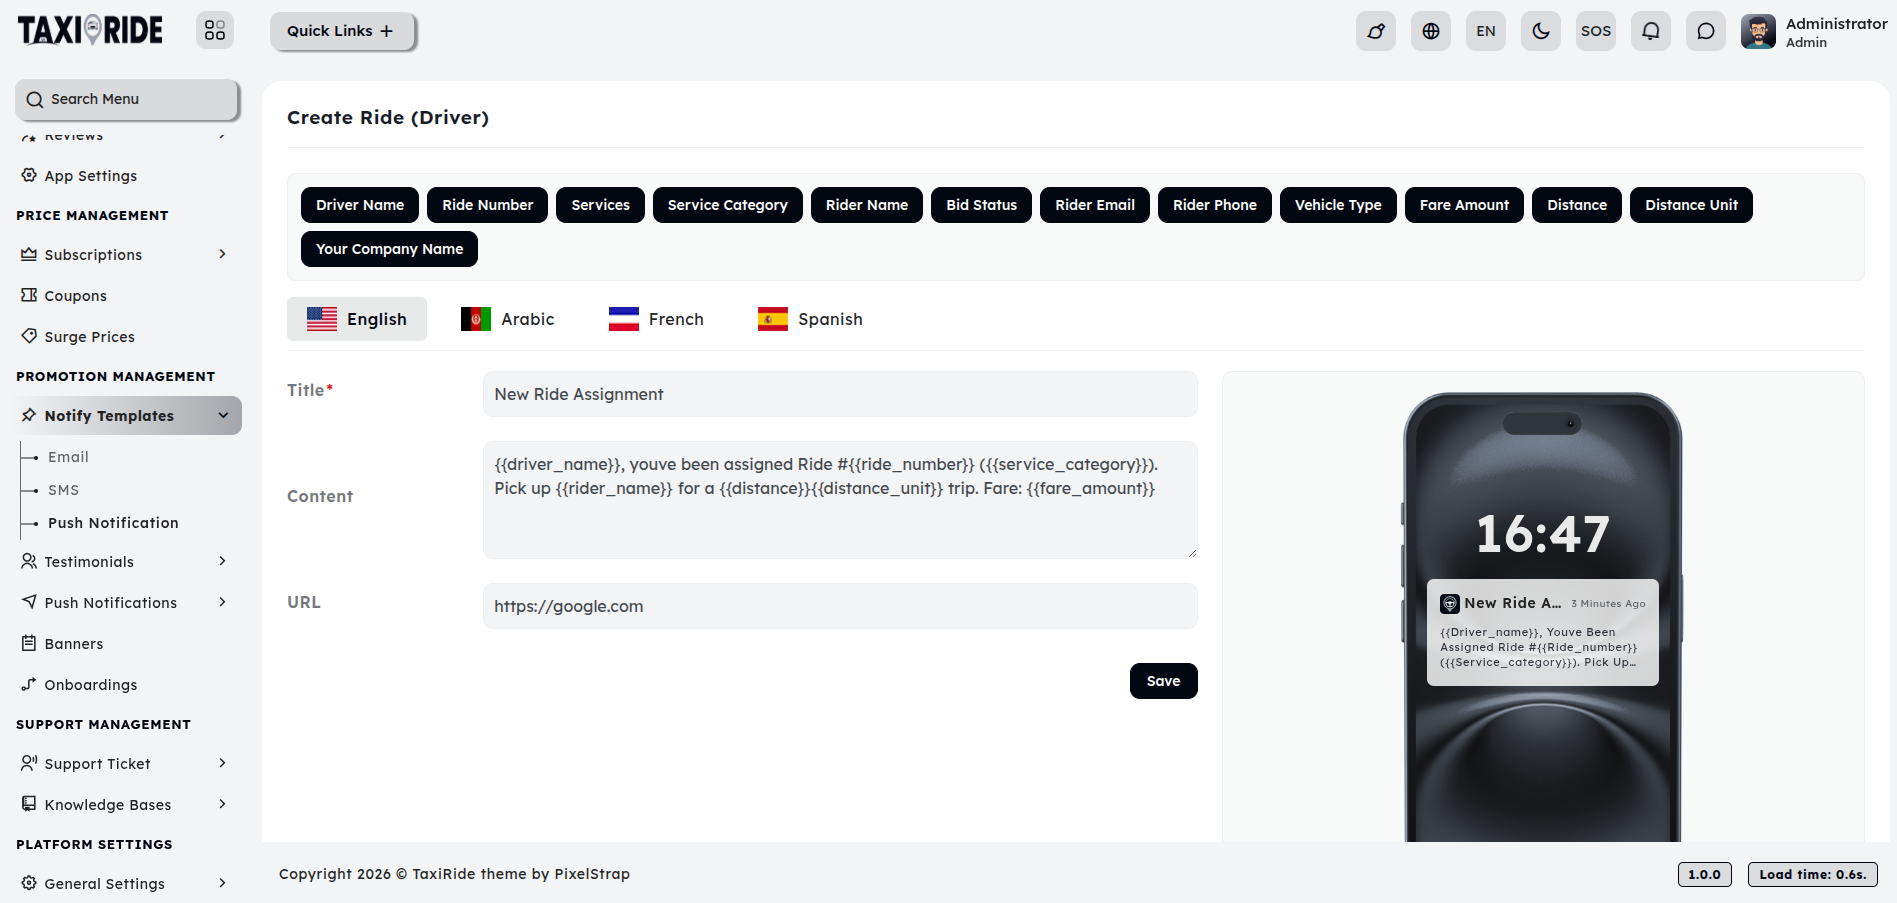Image resolution: width=1897 pixels, height=903 pixels.
Task: Expand the Subscriptions menu
Action: (127, 254)
